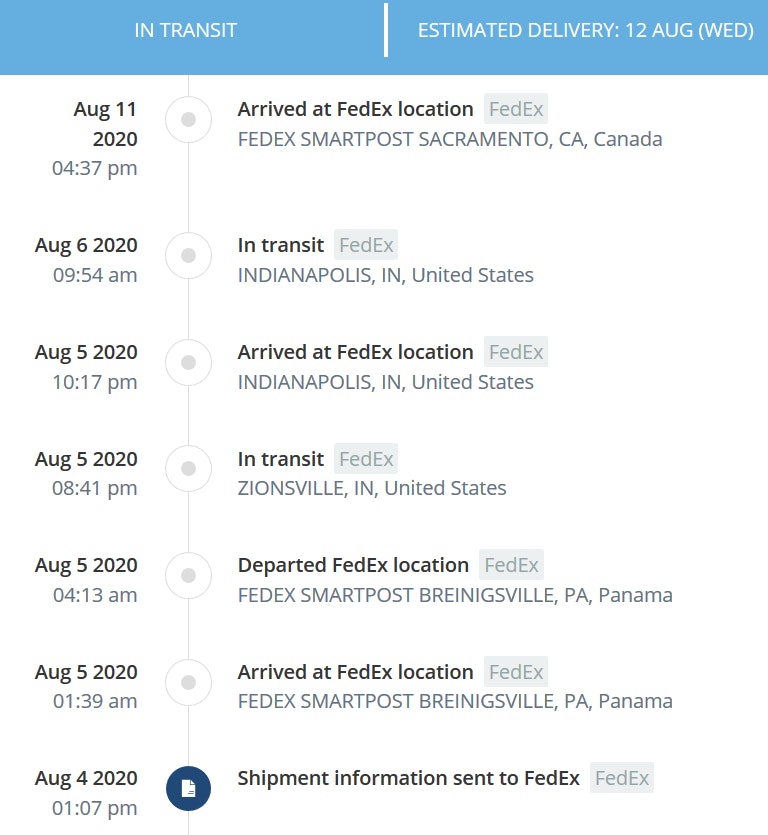Click FedEx tag next to Departed FedEx location
Viewport: 768px width, 835px height.
coord(511,565)
